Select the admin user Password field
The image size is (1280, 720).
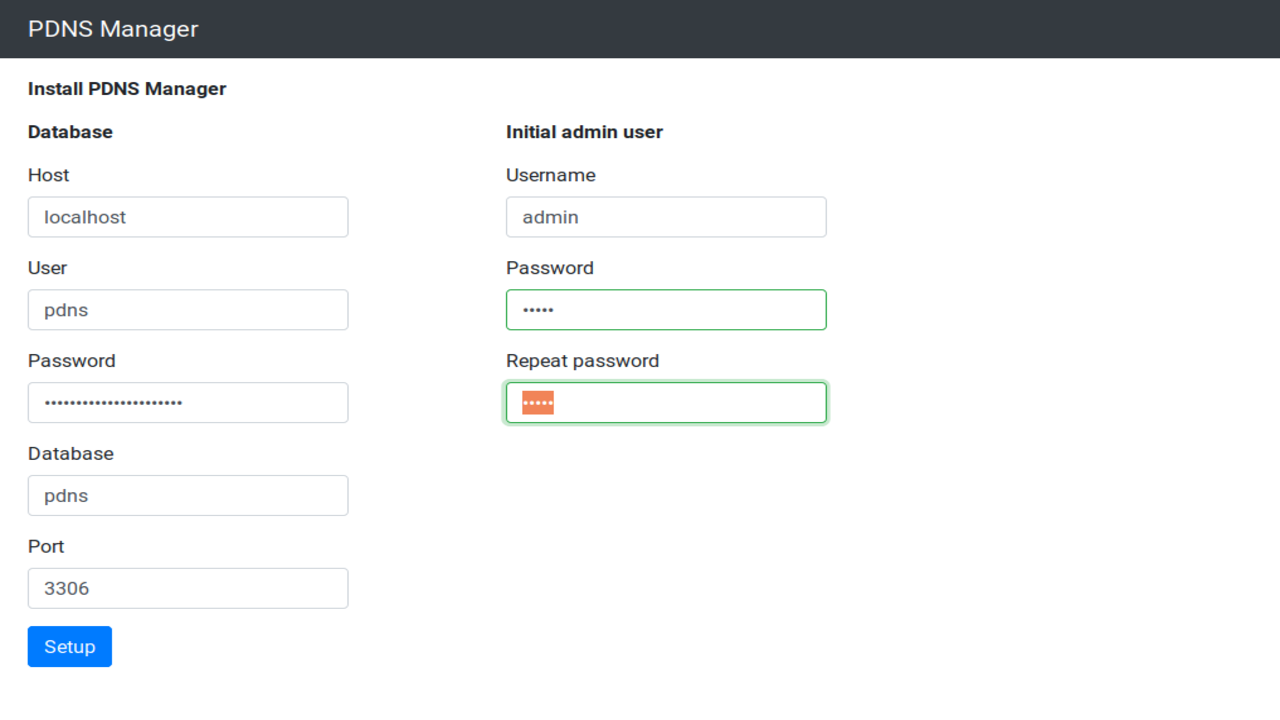pyautogui.click(x=666, y=310)
